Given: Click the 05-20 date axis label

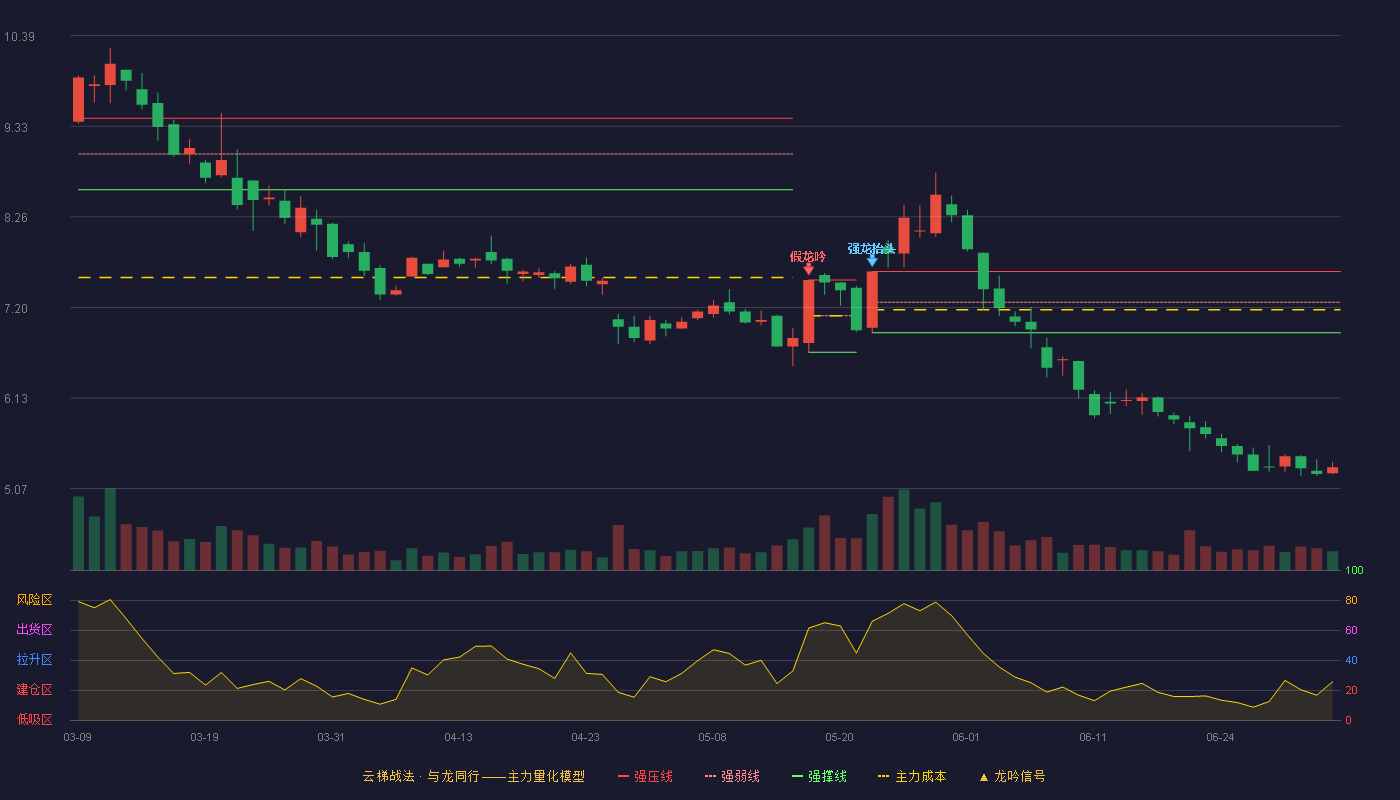Looking at the screenshot, I should pyautogui.click(x=840, y=737).
